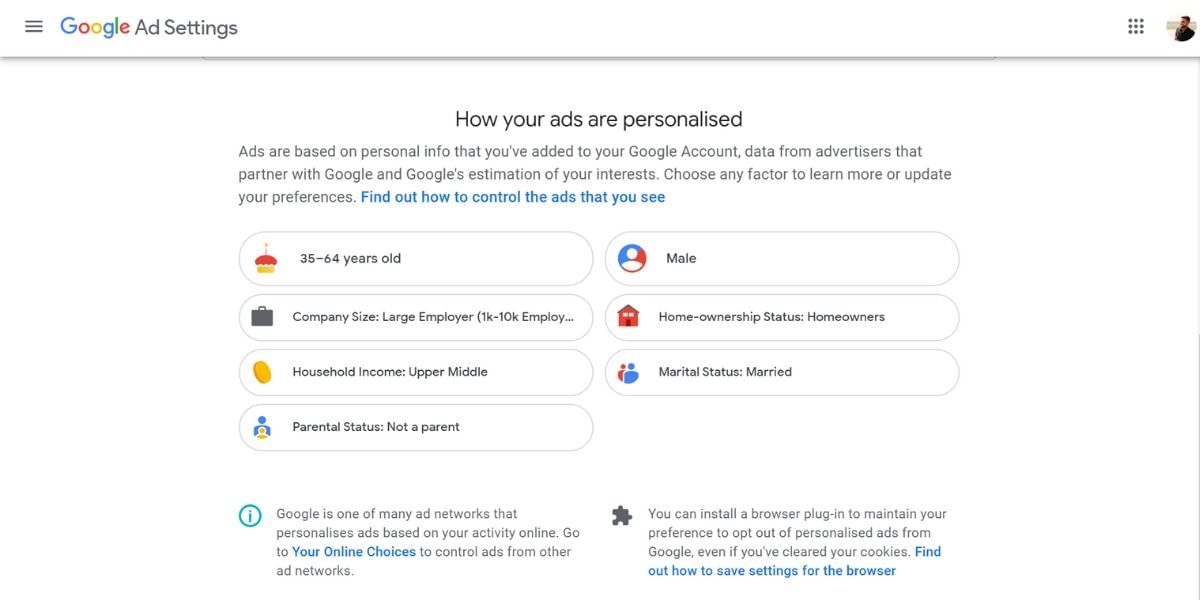Open the Company Size: Large Employer card
This screenshot has width=1200, height=600.
coord(415,316)
